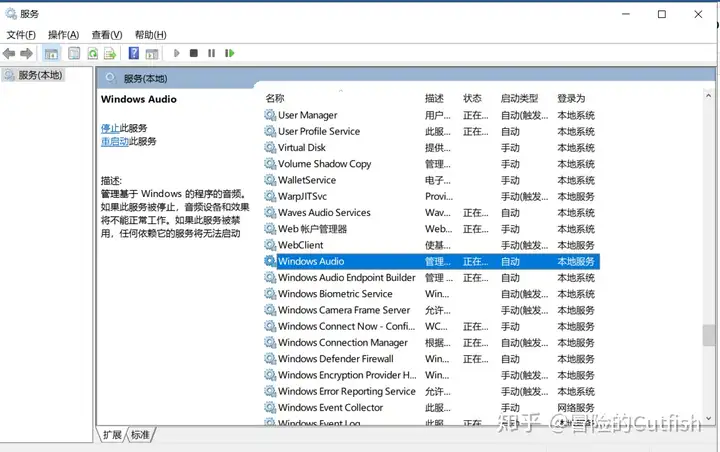Screen dimensions: 720x452
Task: Select the User Profile Service row
Action: click(x=430, y=131)
